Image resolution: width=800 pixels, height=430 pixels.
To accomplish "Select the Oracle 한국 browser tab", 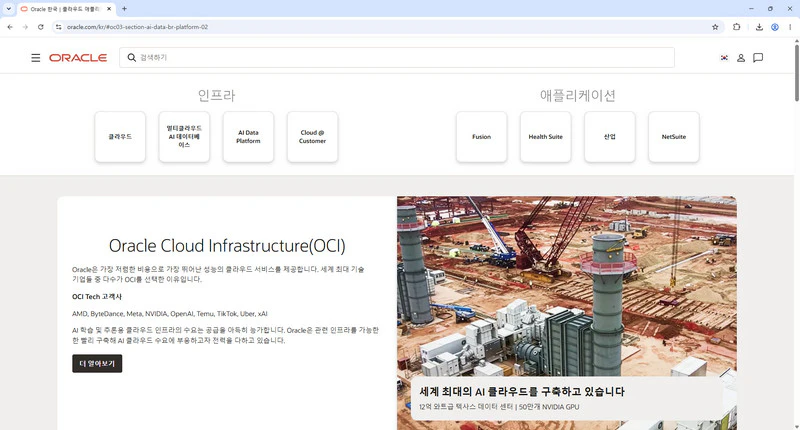I will (x=66, y=9).
